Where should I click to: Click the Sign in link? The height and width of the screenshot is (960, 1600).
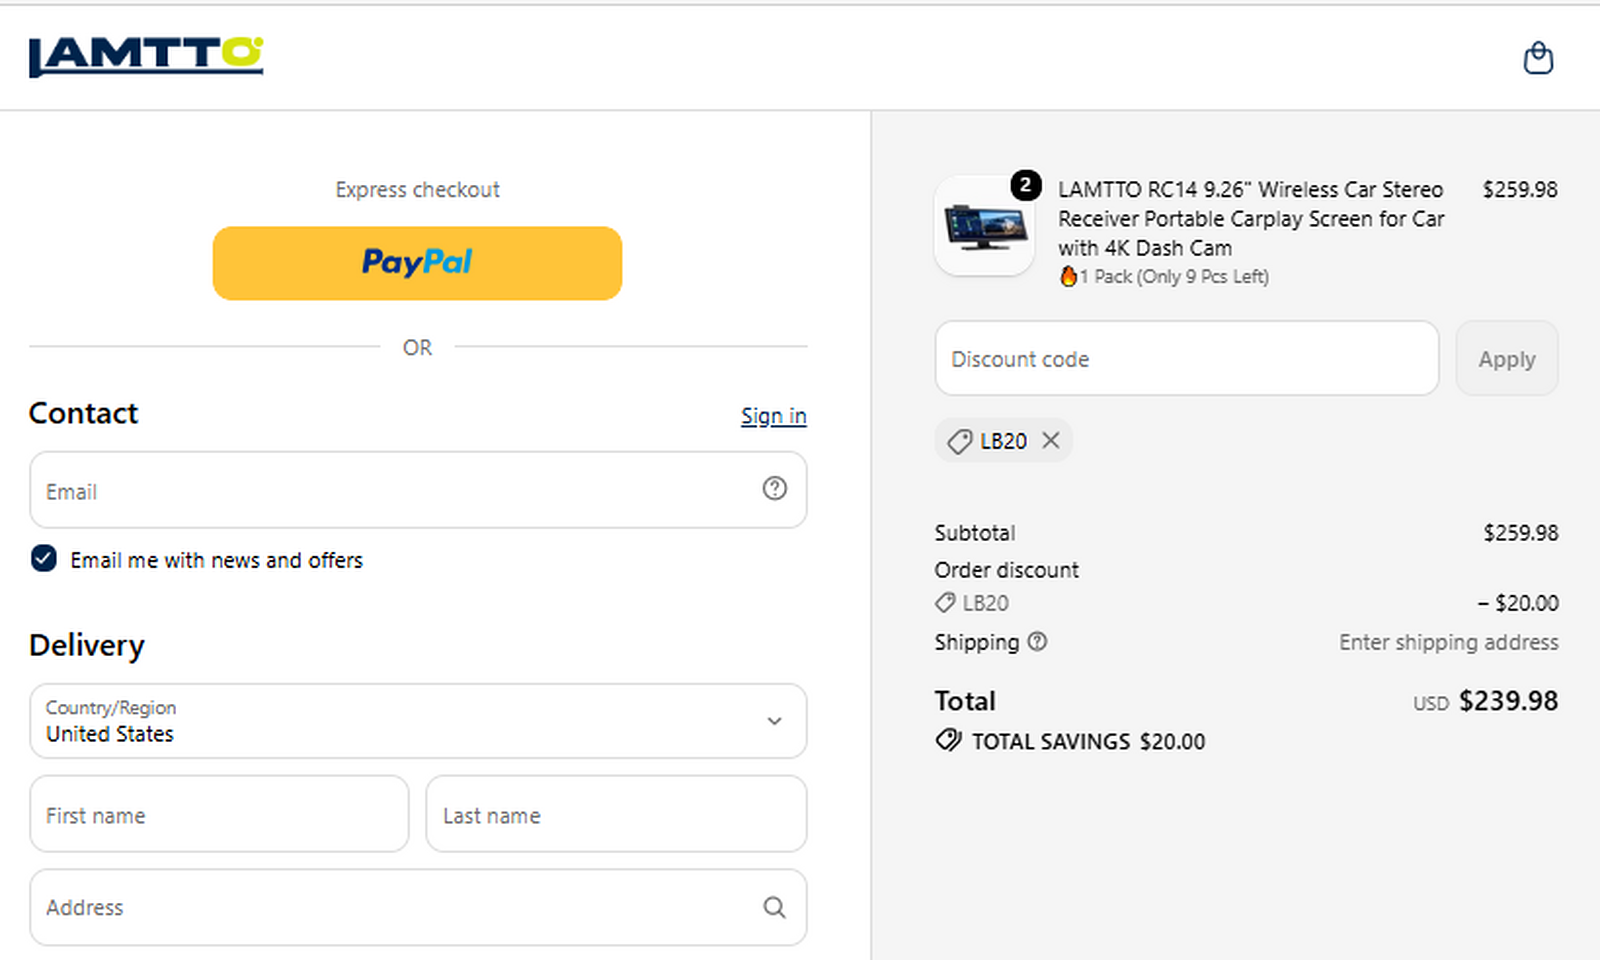tap(773, 416)
